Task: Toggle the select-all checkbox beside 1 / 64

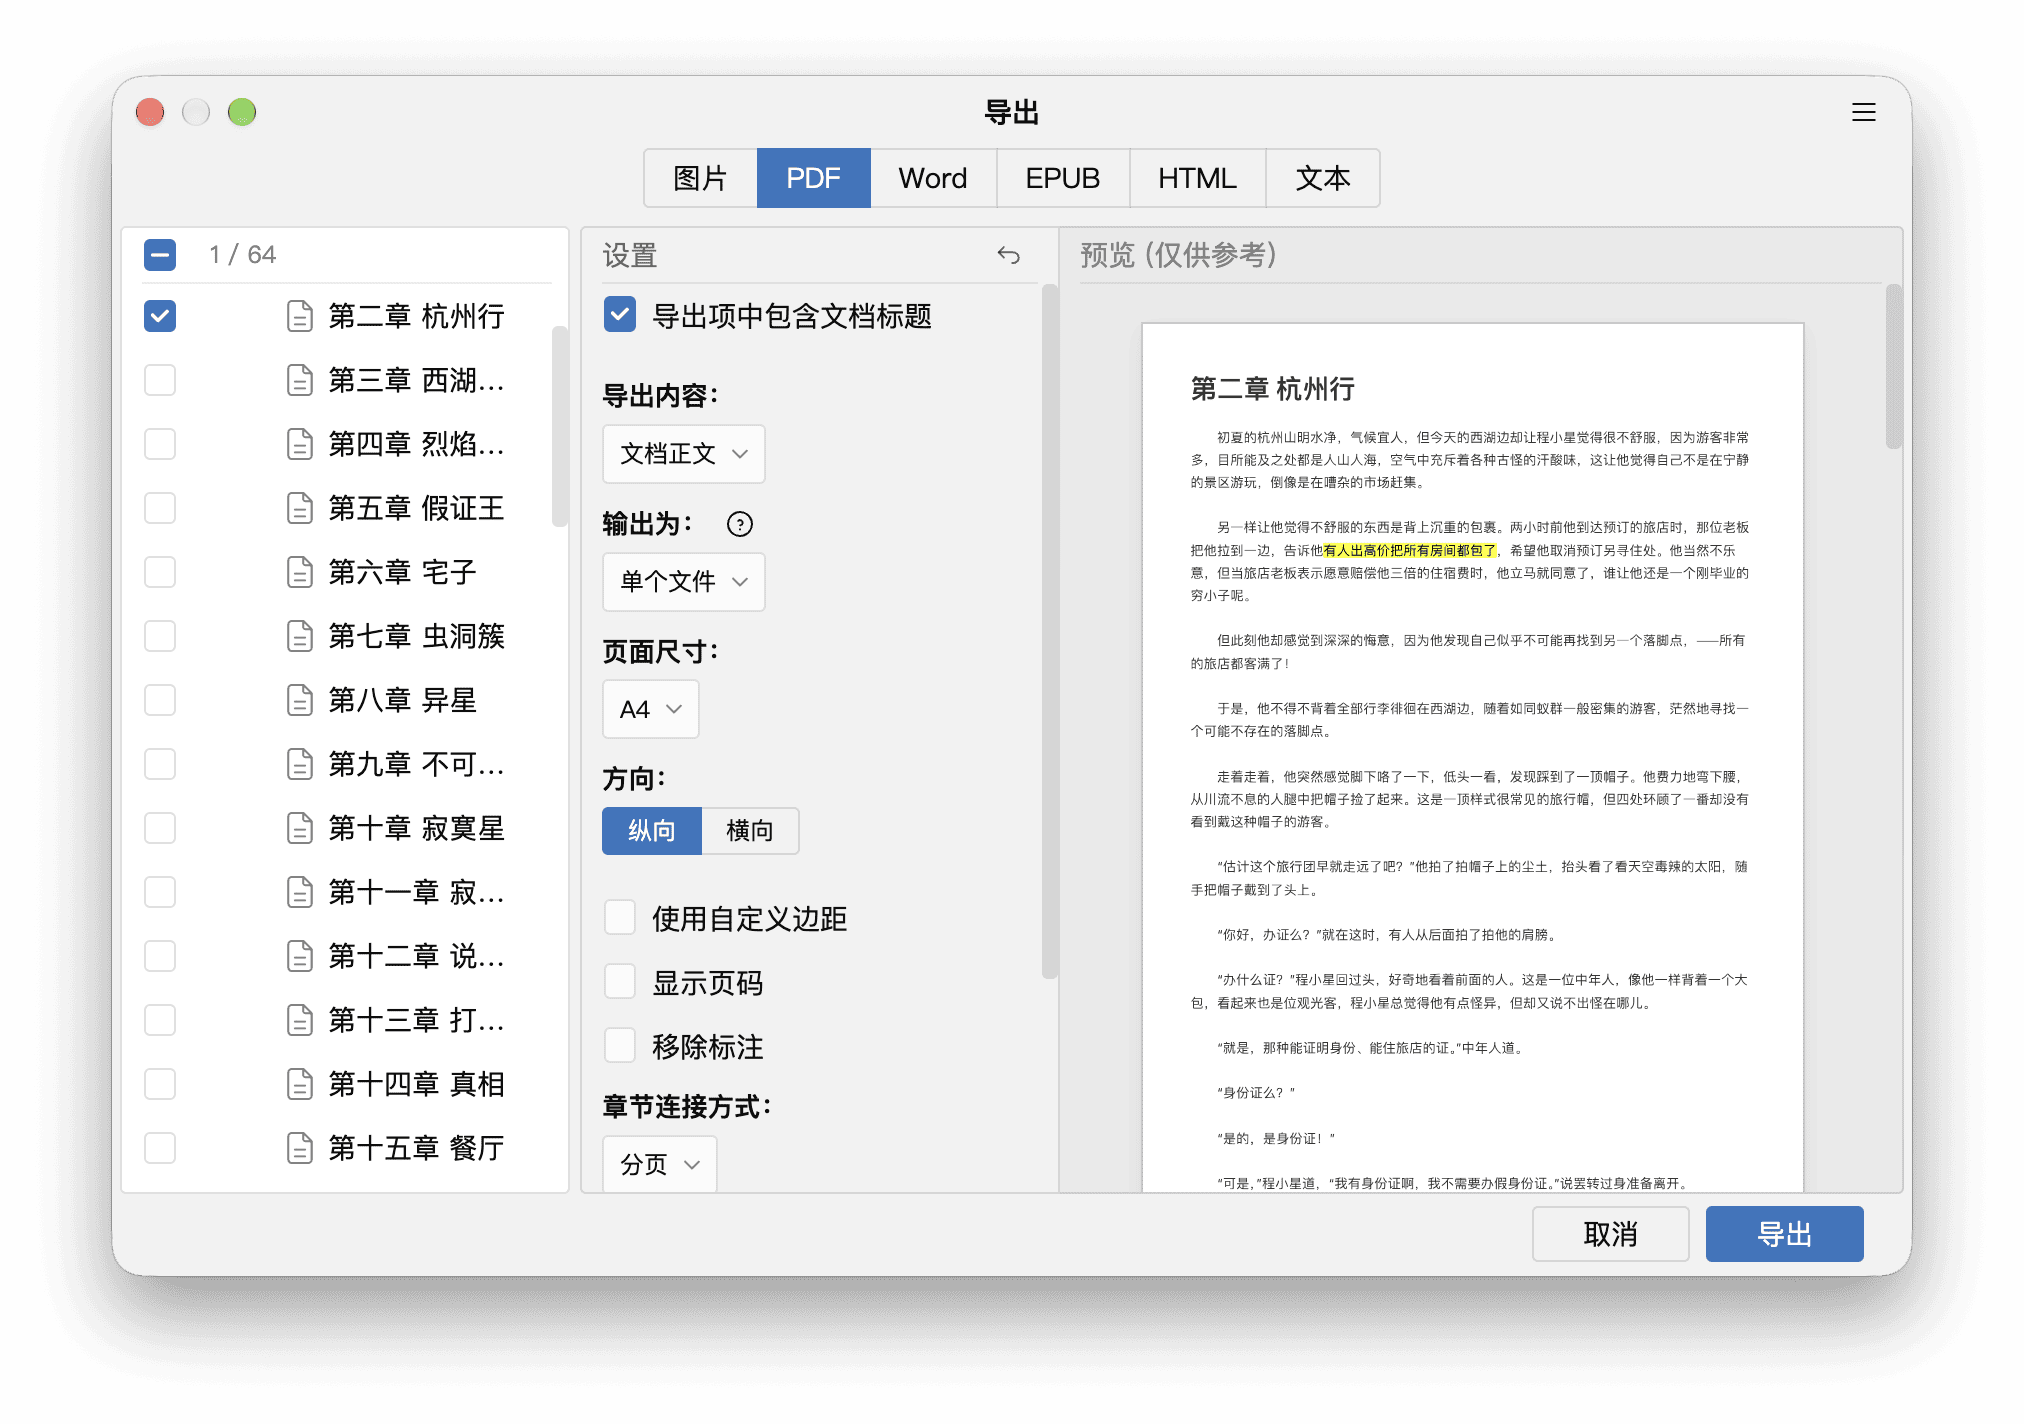Action: (160, 255)
